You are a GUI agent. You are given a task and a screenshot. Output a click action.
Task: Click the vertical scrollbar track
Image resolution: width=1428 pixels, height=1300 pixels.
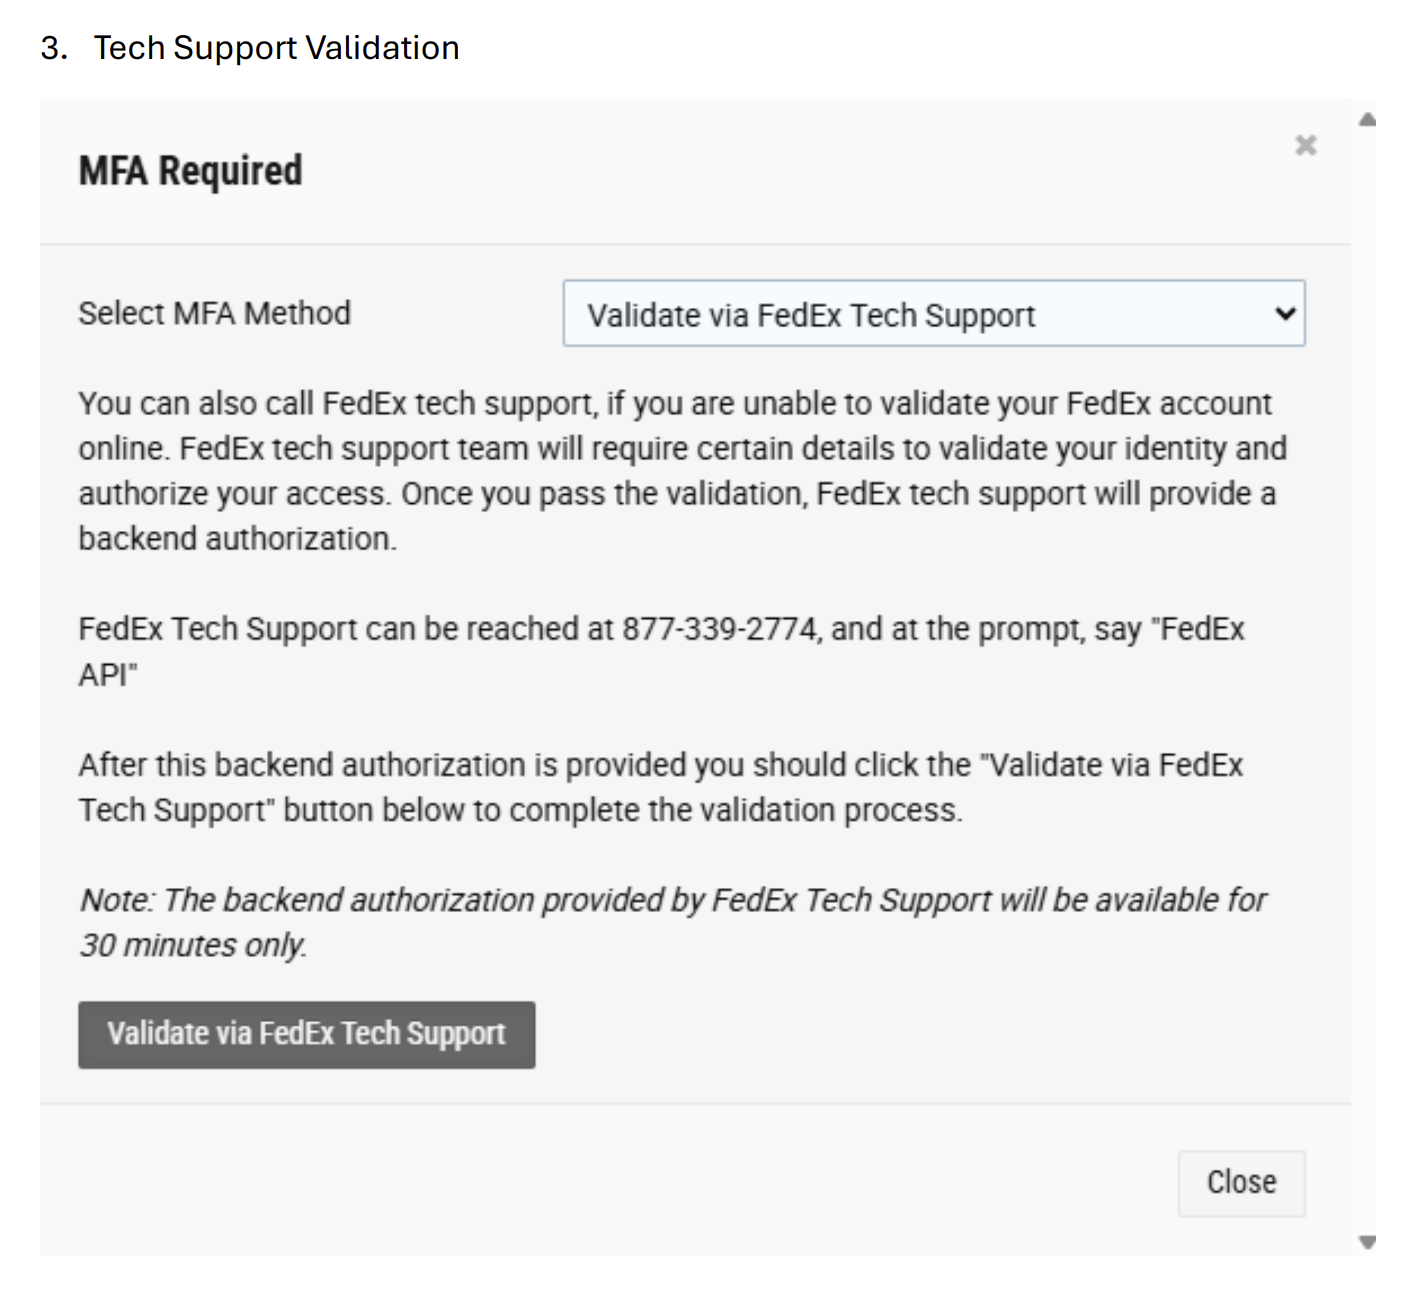1367,680
